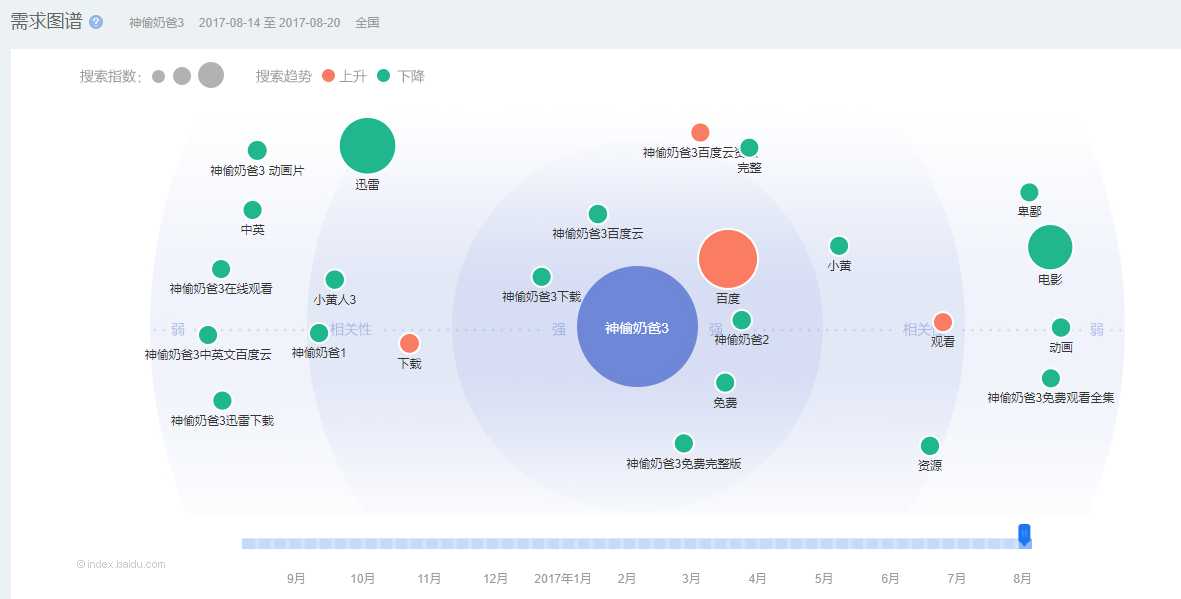Jump timeline to 2月
This screenshot has width=1181, height=599.
pyautogui.click(x=626, y=579)
